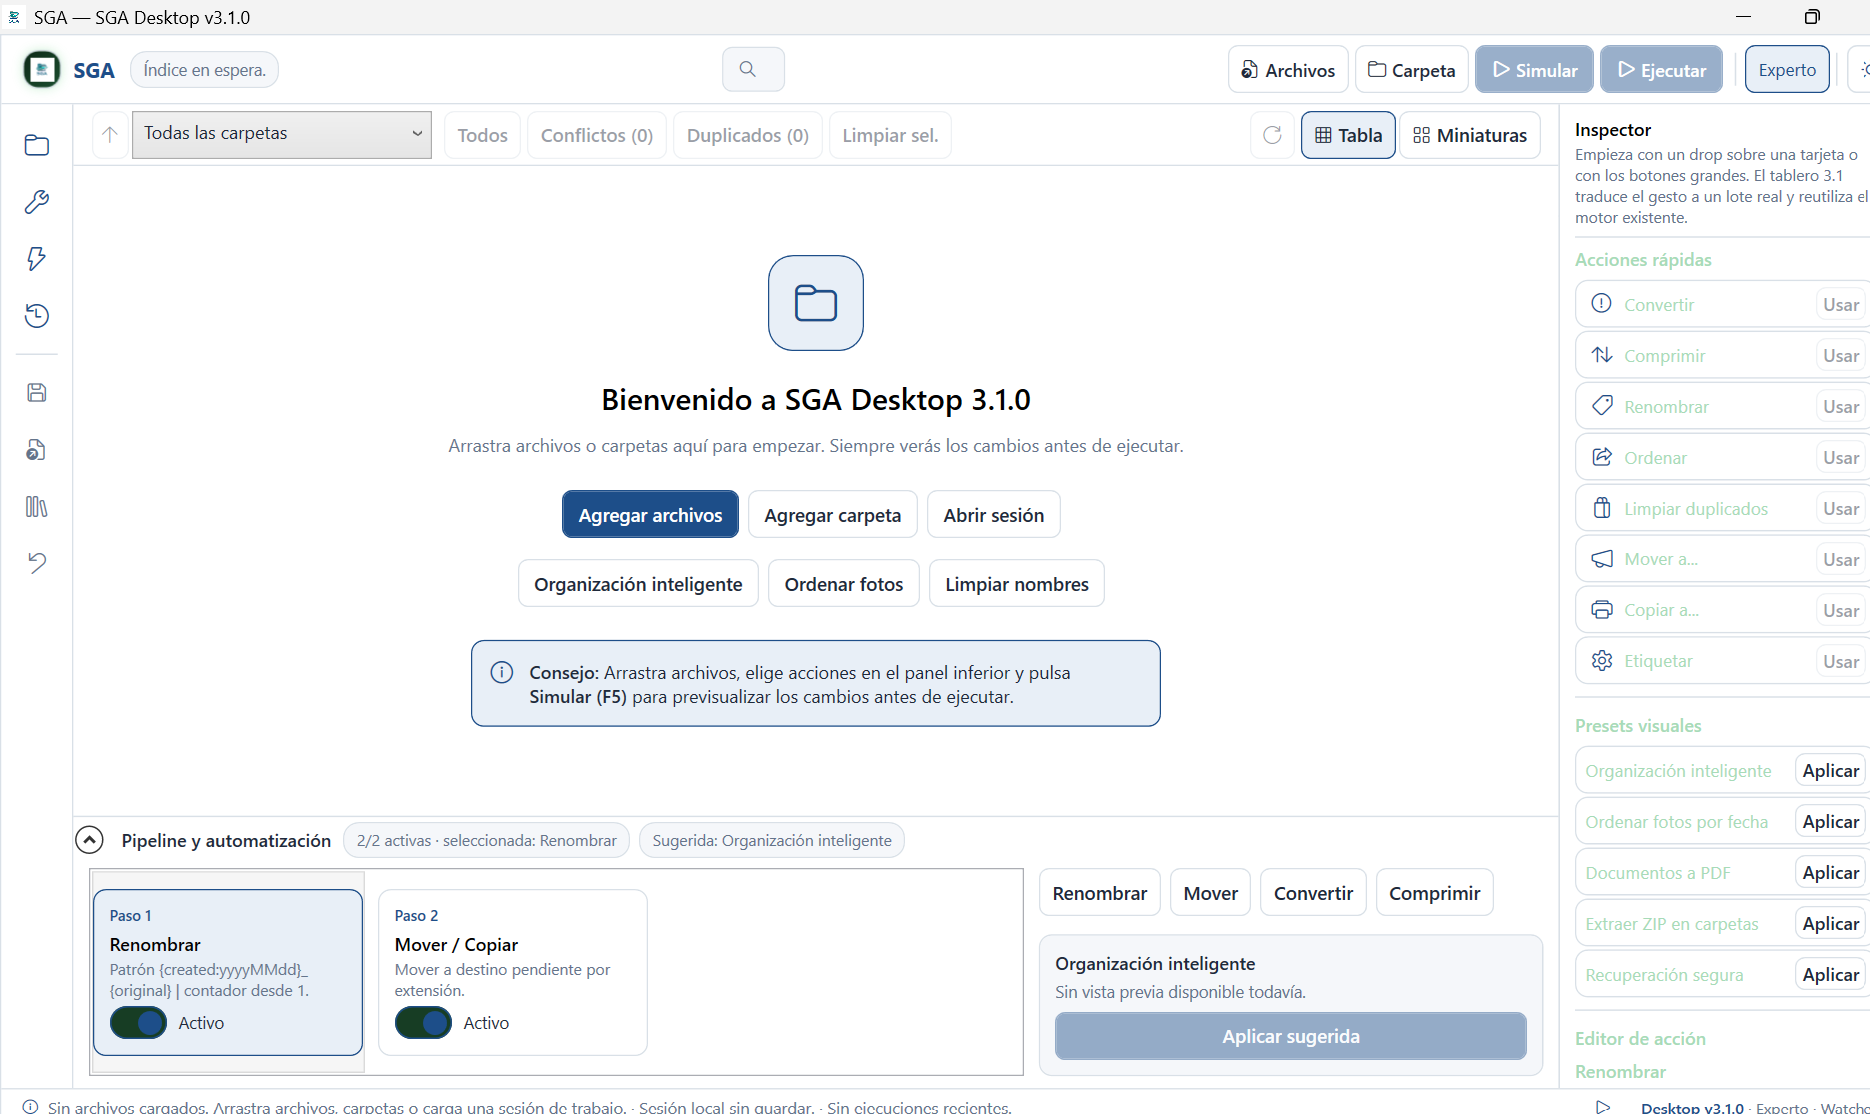Screen dimensions: 1870x1114
Task: Click the search magnifier button
Action: pos(753,69)
